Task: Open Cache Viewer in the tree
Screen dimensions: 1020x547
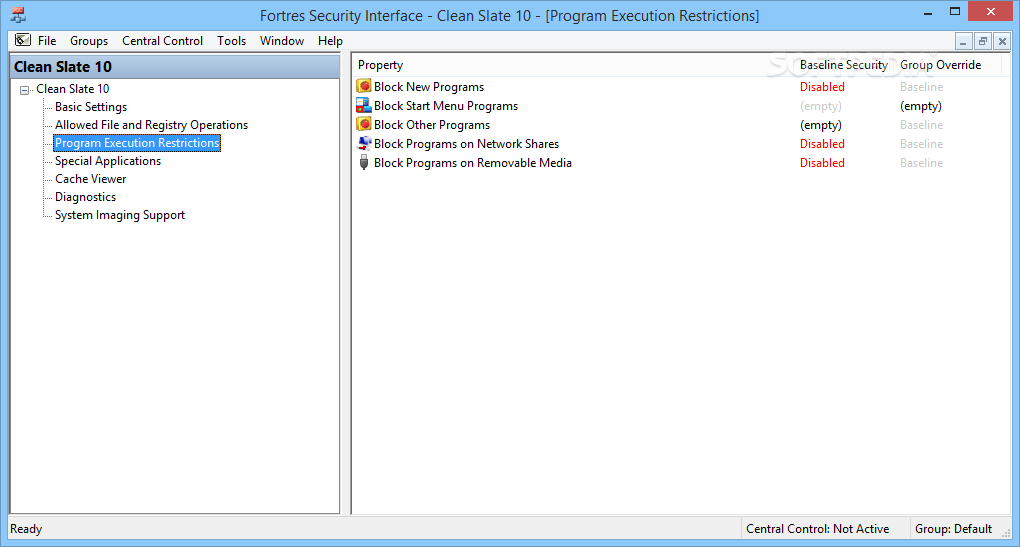Action: 90,179
